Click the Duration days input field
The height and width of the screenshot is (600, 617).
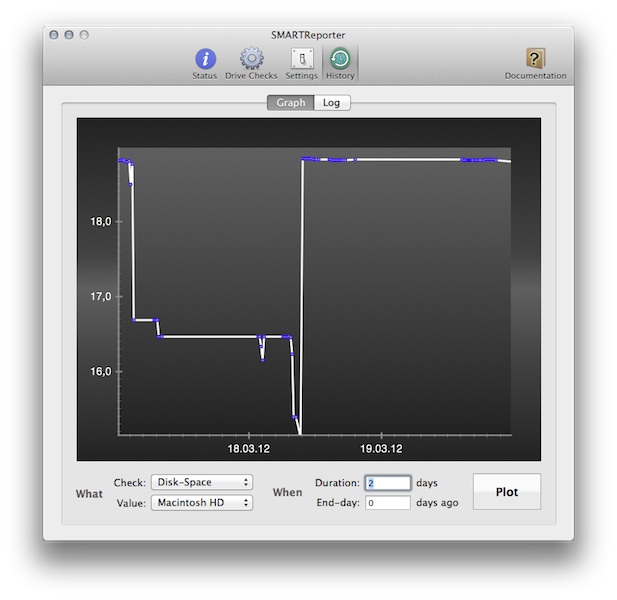387,483
